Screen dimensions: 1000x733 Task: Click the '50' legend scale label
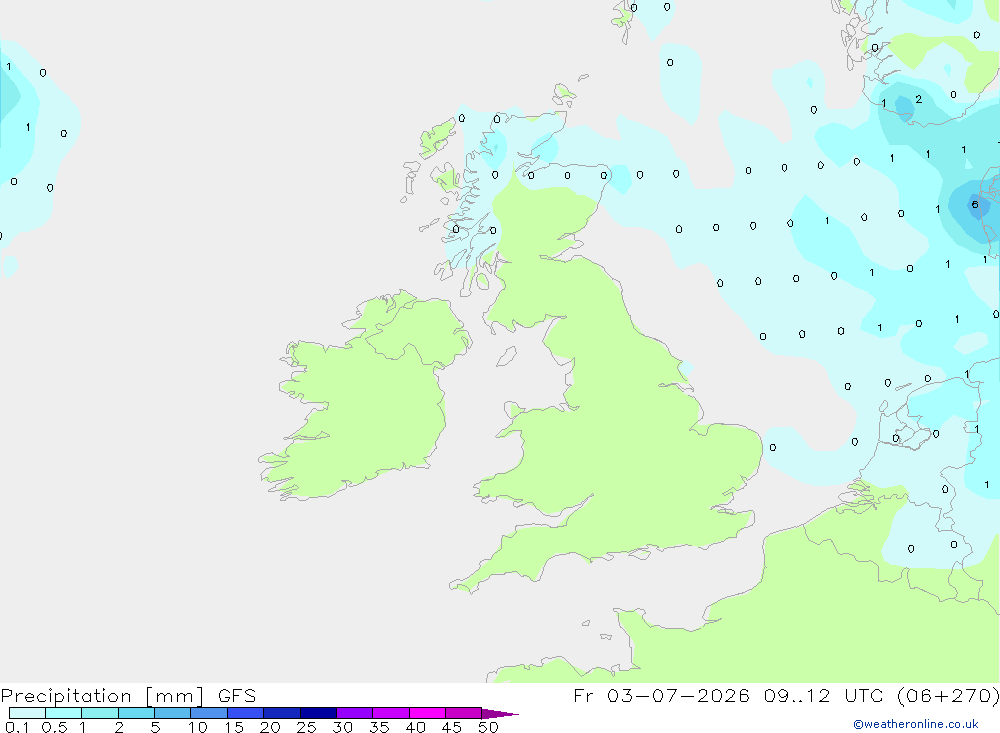click(x=488, y=727)
